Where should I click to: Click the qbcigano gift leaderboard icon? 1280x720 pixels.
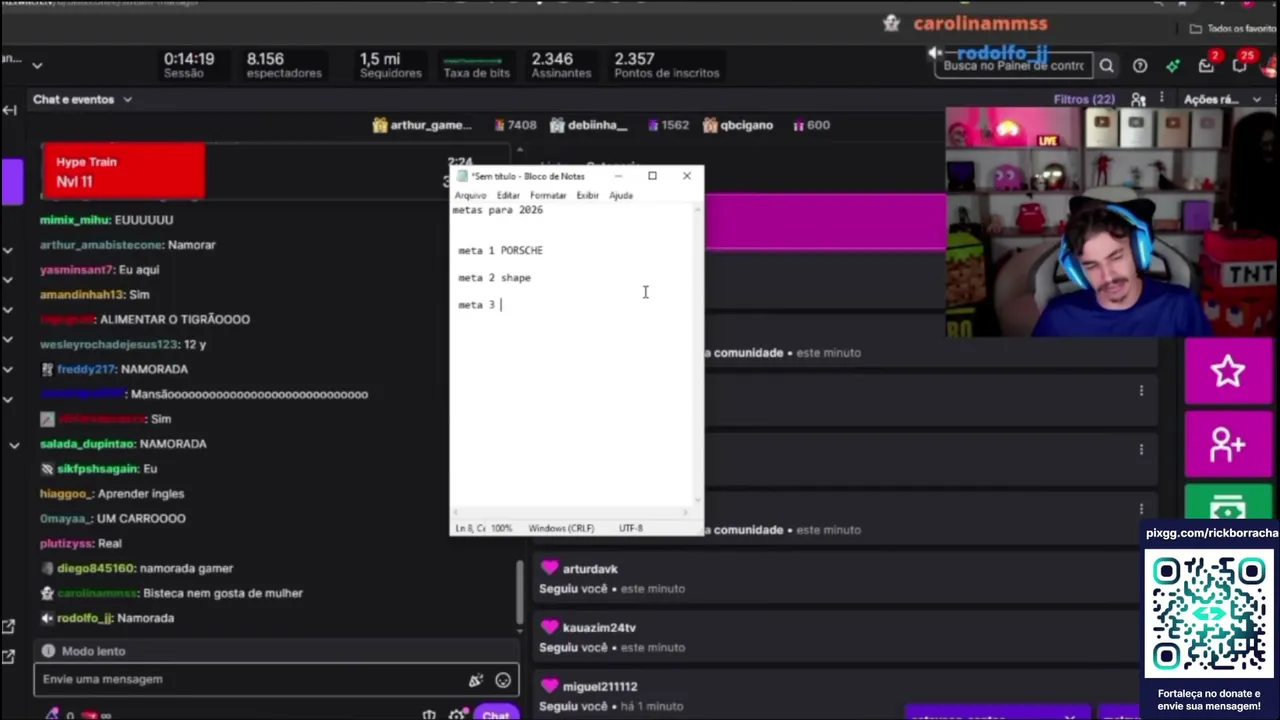710,125
